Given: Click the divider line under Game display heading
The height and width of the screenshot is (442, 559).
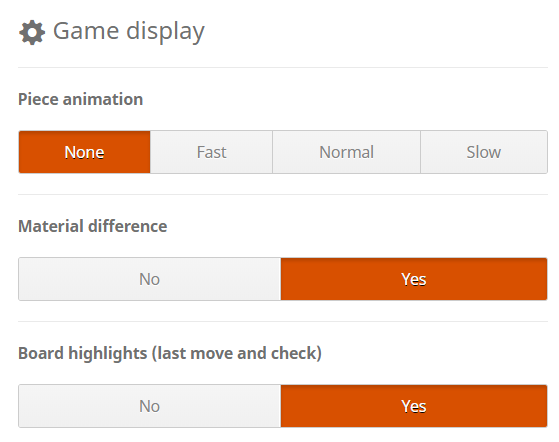Looking at the screenshot, I should click(x=283, y=67).
